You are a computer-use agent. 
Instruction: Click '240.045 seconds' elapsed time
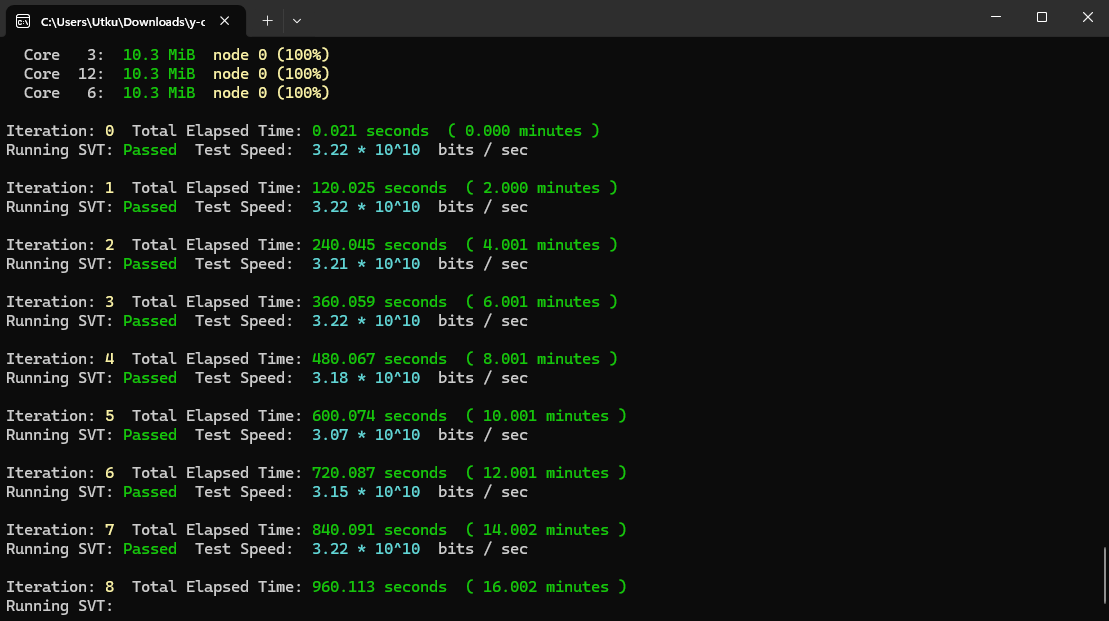coord(379,245)
